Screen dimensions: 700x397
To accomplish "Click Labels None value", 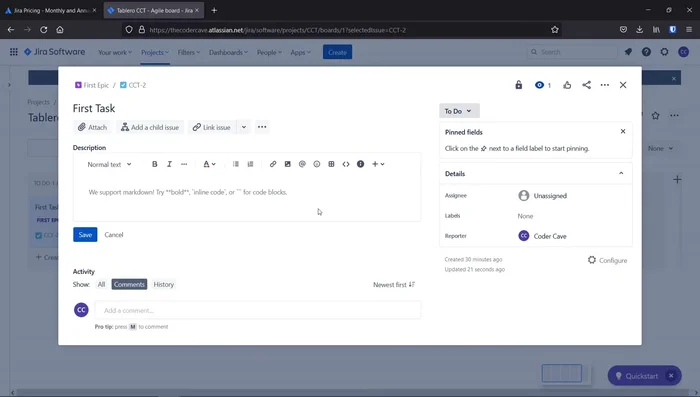I will 525,216.
